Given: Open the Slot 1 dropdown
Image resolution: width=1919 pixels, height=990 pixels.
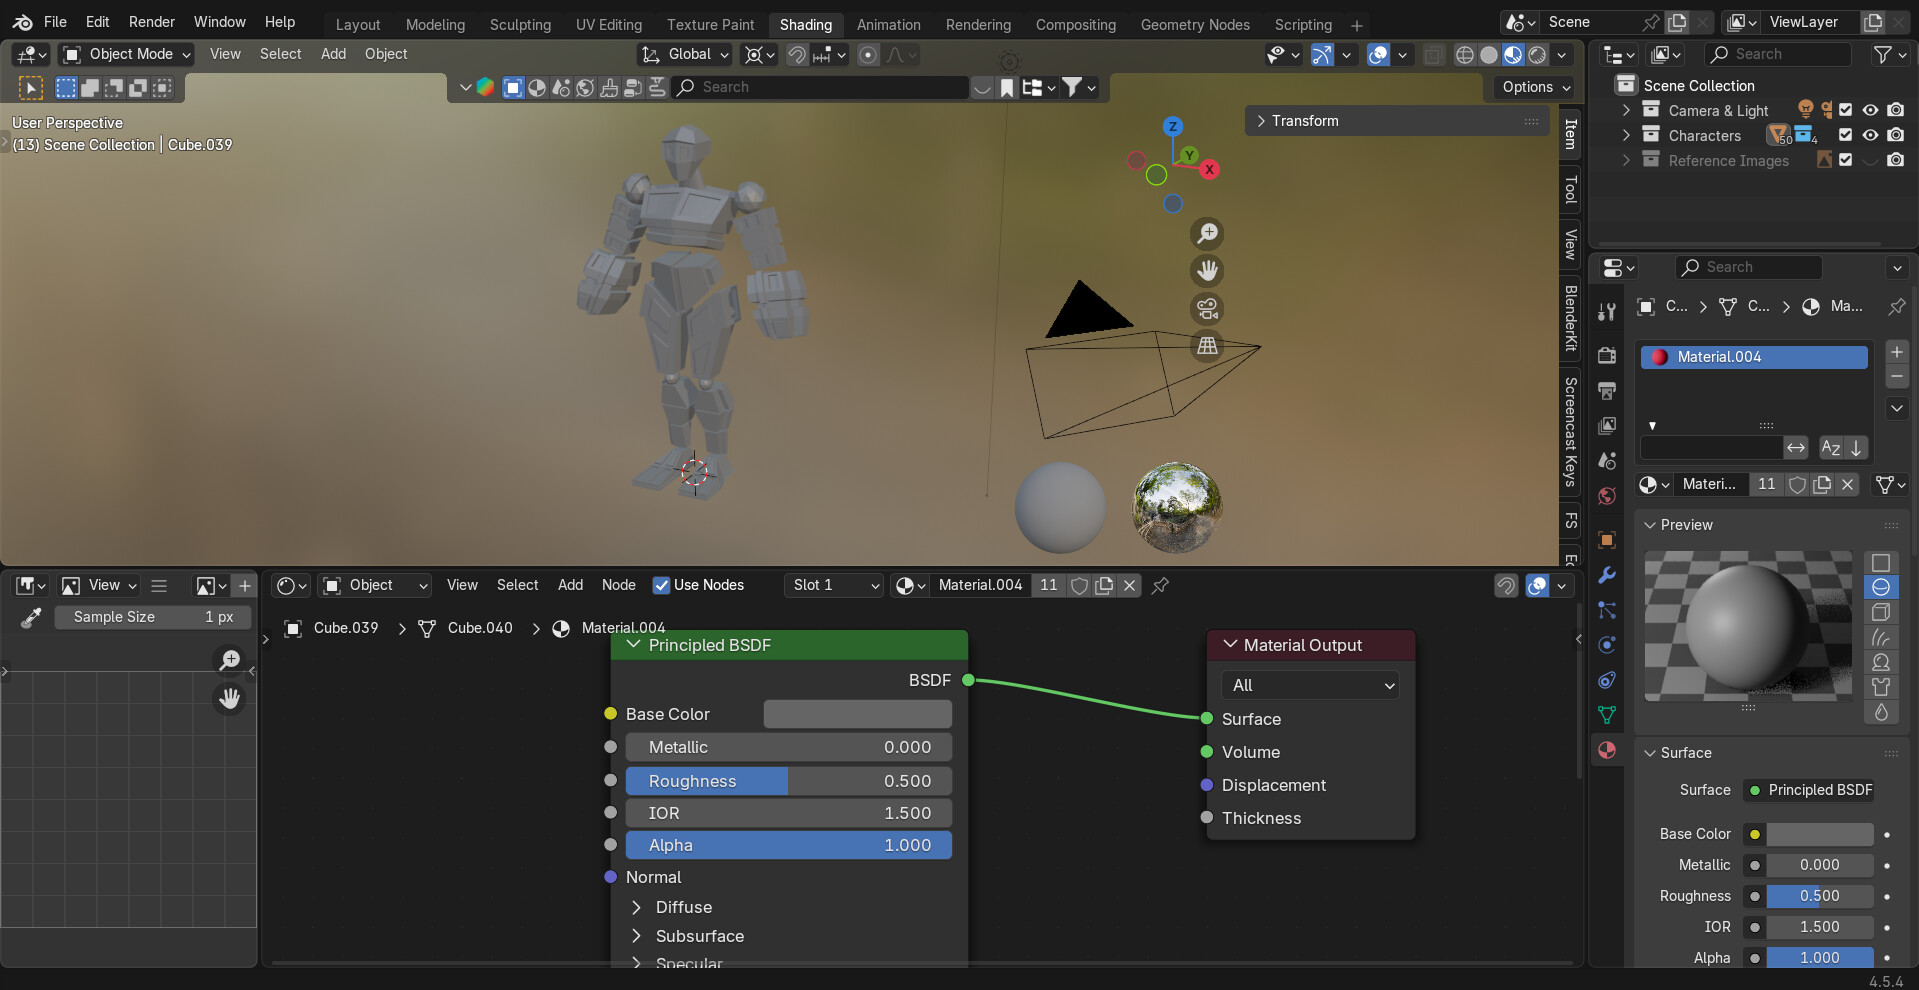Looking at the screenshot, I should point(834,585).
